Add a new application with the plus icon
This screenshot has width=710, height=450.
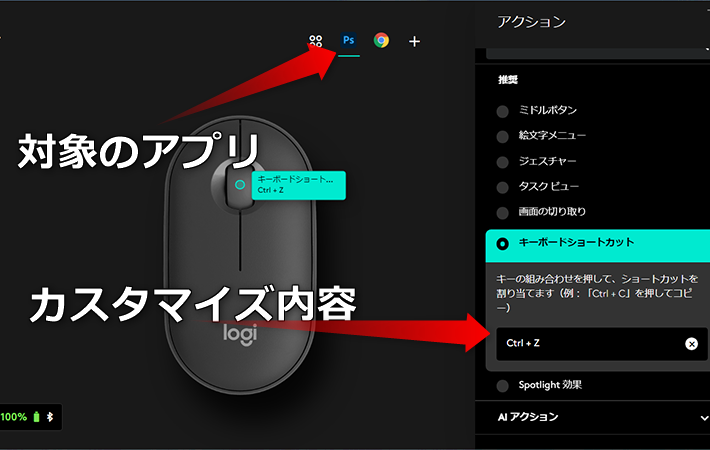click(414, 42)
